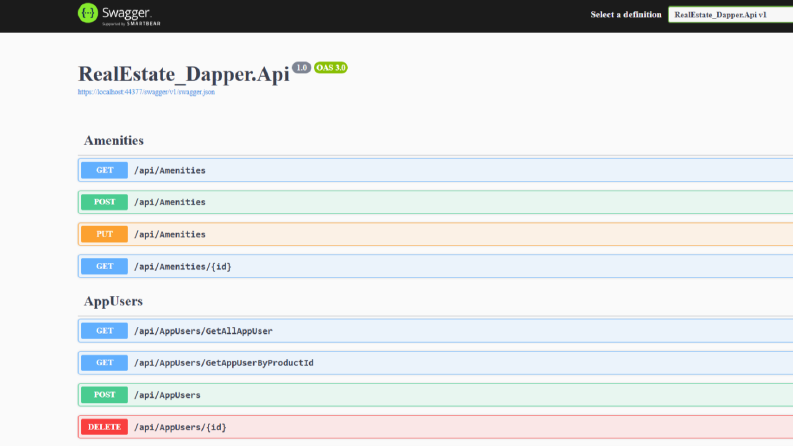Collapse the Amenities section header
Viewport: 793px width, 446px height.
point(114,140)
